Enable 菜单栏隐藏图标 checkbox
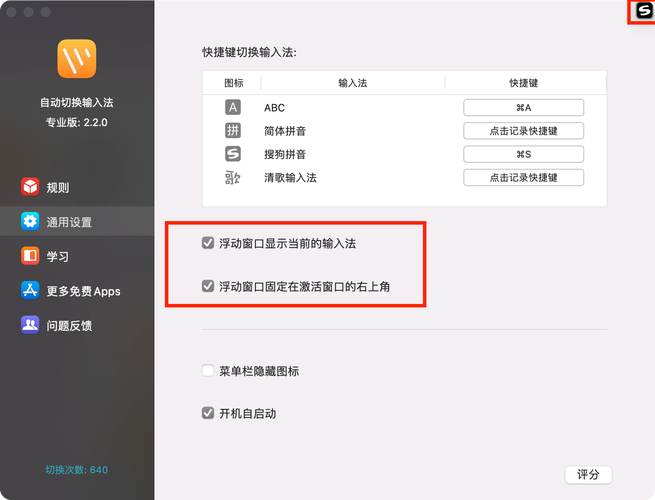655x500 pixels. click(208, 371)
